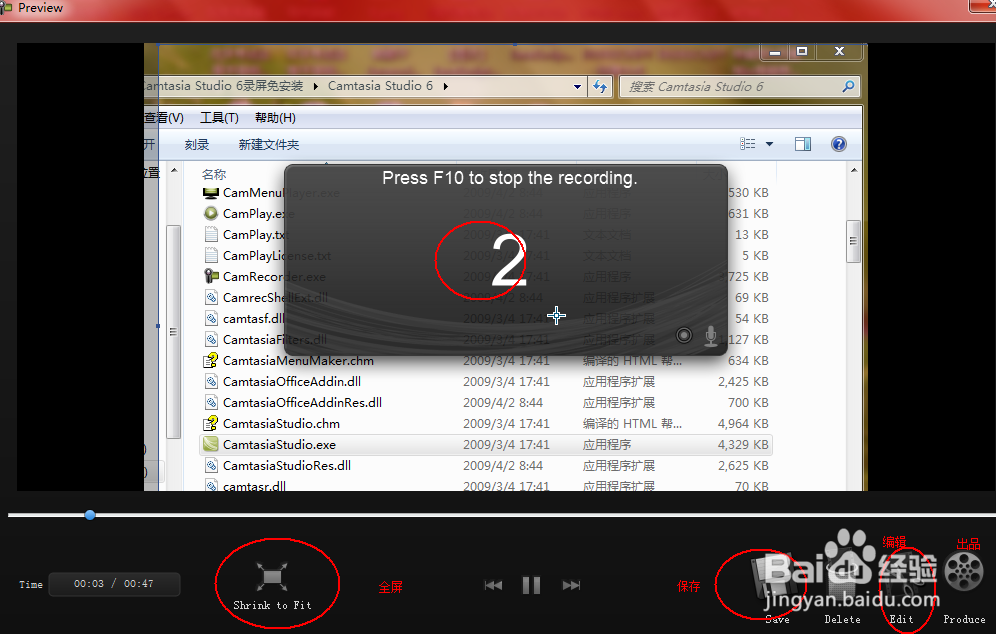Open the recording in the editor via the Edit icon
Image resolution: width=996 pixels, height=634 pixels.
903,578
